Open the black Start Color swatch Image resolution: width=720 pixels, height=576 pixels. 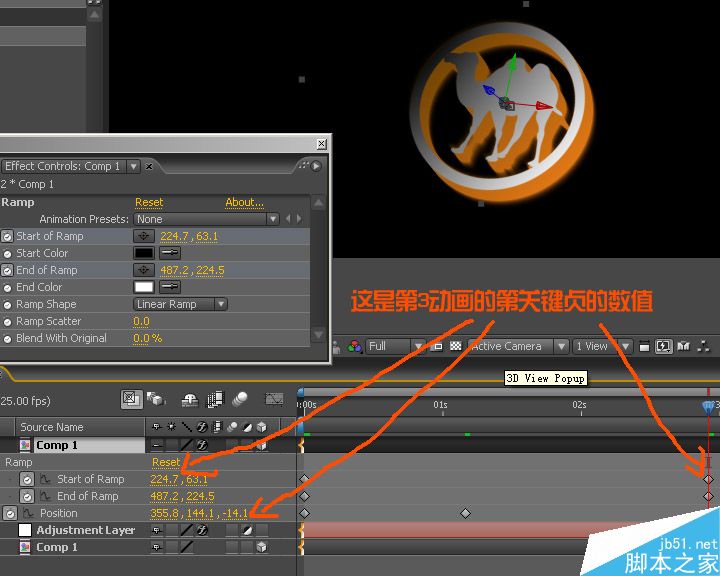pyautogui.click(x=144, y=253)
